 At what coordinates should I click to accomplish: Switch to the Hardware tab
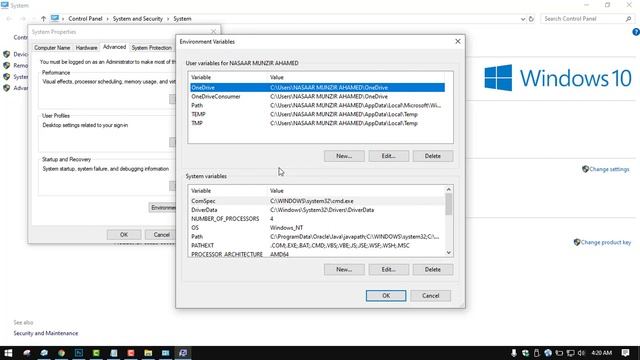(87, 48)
